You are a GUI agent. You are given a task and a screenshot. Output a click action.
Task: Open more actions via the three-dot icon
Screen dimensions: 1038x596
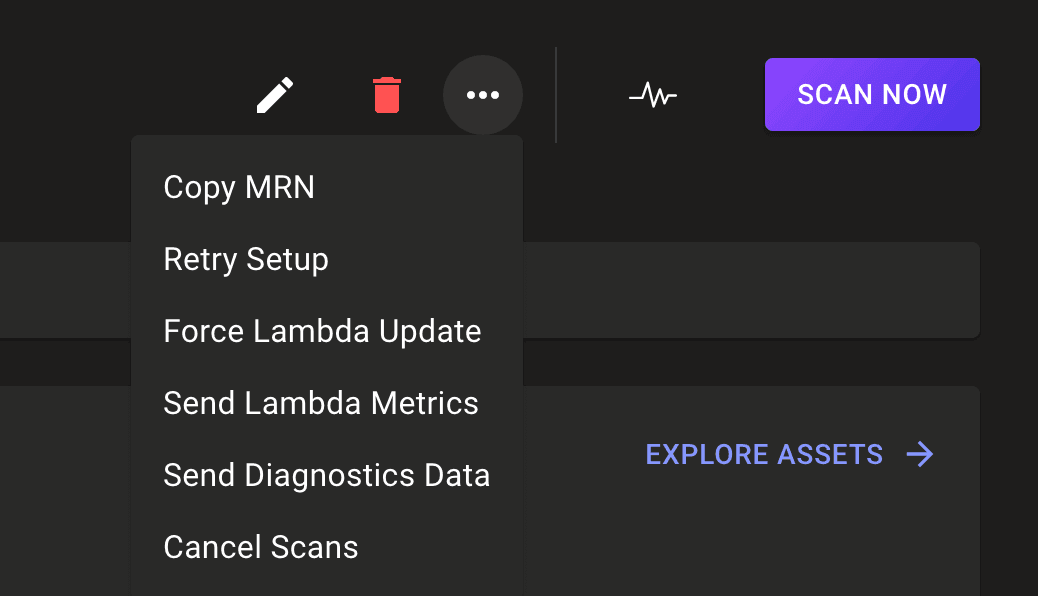click(x=483, y=94)
